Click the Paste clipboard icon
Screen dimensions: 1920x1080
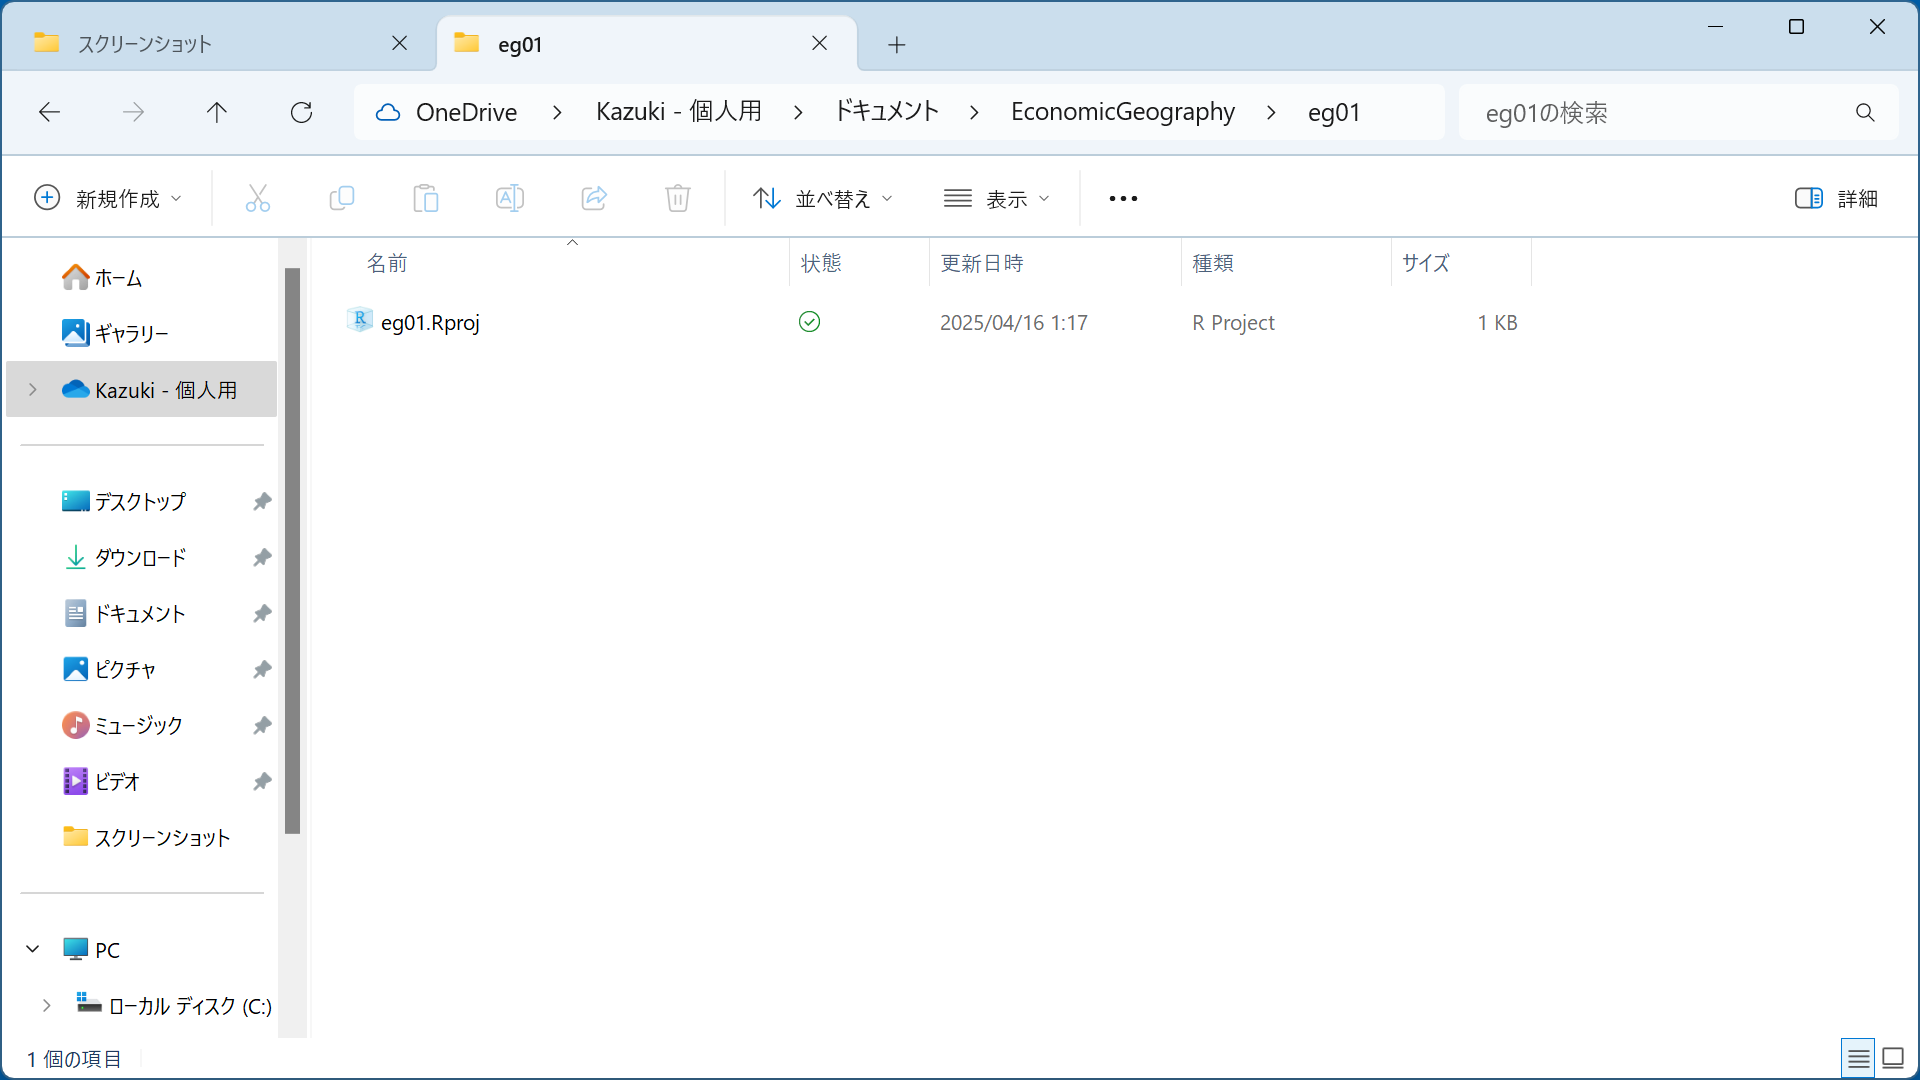(426, 198)
